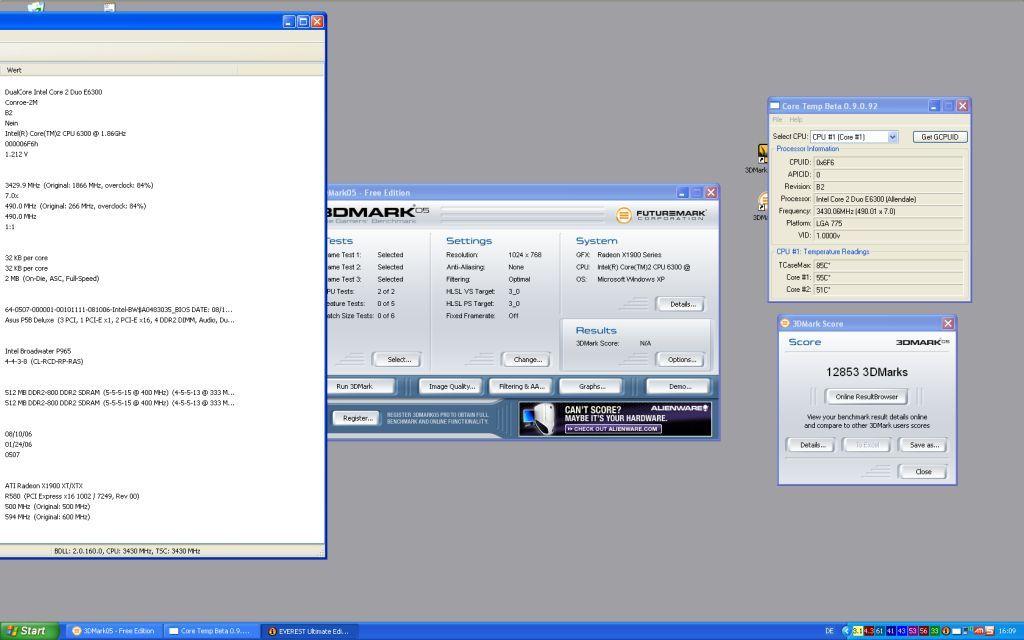
Task: Click the Frequency value 3430.06MHz
Action: click(888, 211)
